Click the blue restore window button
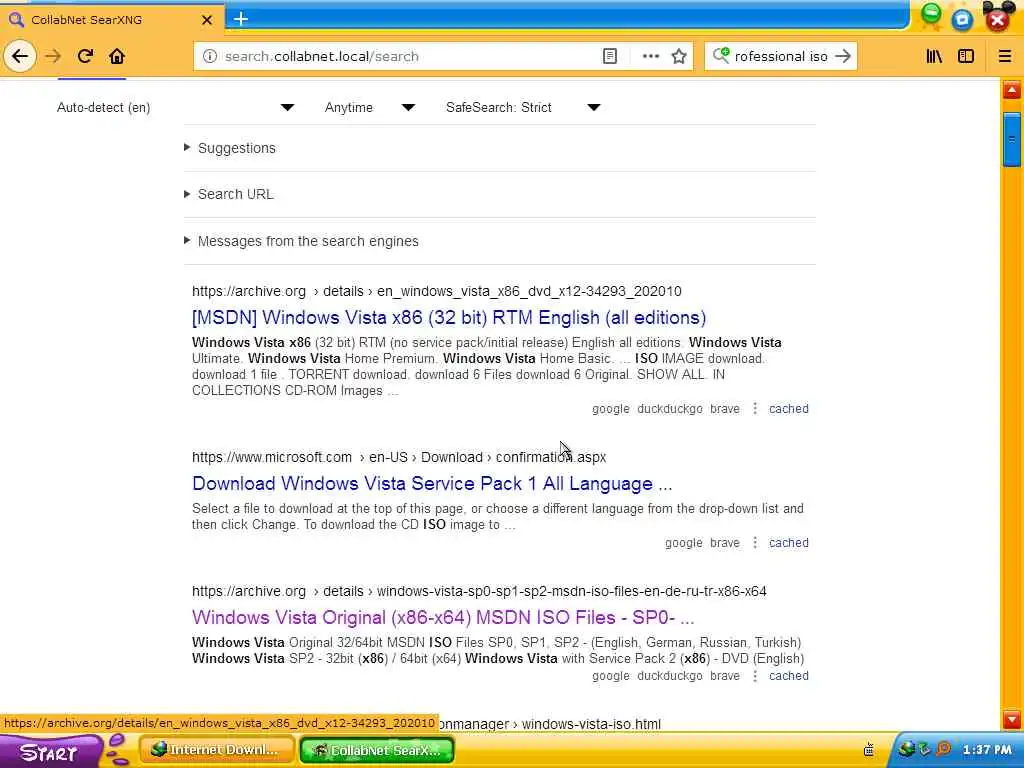Image resolution: width=1024 pixels, height=768 pixels. [x=962, y=20]
